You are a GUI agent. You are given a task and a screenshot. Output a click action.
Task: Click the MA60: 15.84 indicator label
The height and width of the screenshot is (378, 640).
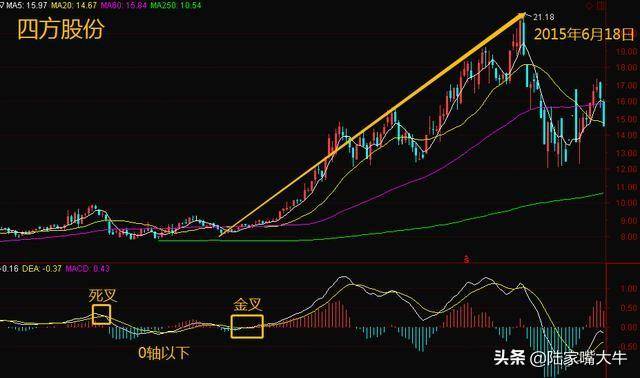pyautogui.click(x=123, y=6)
